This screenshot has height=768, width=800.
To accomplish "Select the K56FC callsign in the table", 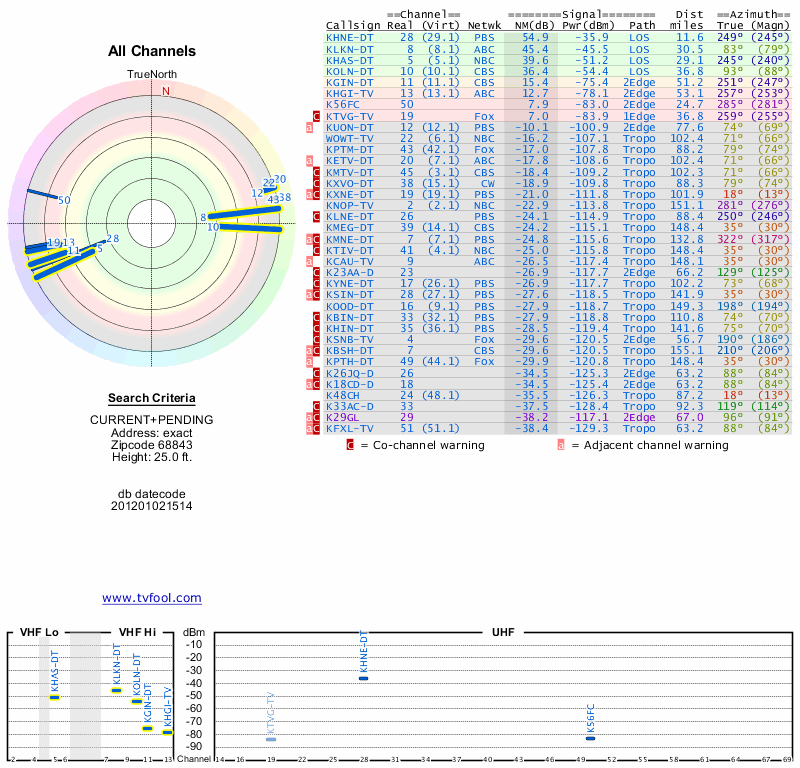I will tap(342, 105).
